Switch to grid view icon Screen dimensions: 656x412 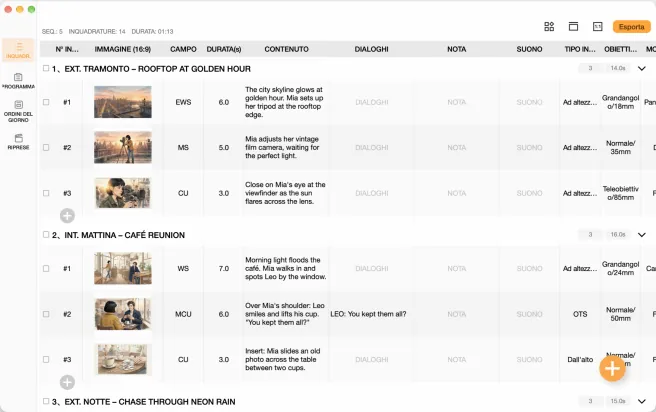point(549,27)
